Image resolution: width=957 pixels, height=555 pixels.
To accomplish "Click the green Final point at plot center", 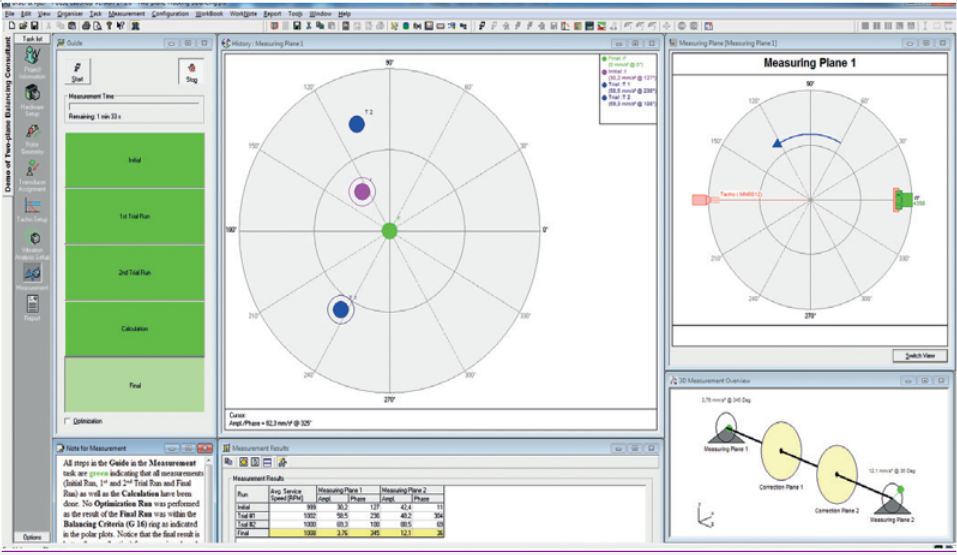I will coord(389,231).
